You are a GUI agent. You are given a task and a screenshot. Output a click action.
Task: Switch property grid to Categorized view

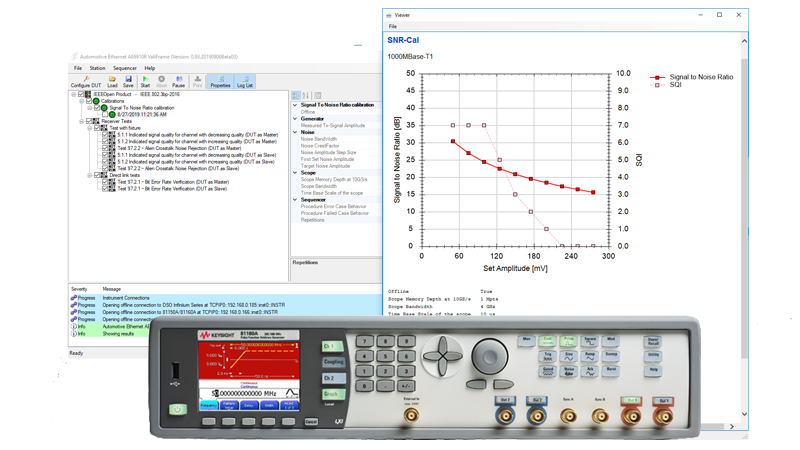296,95
